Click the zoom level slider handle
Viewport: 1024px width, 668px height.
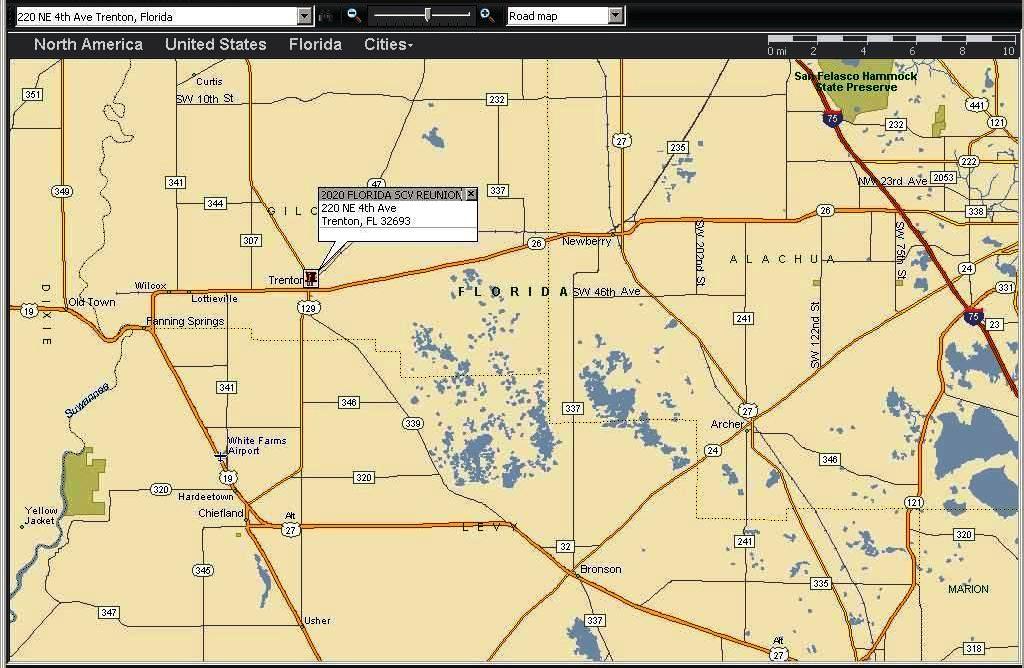pos(428,15)
